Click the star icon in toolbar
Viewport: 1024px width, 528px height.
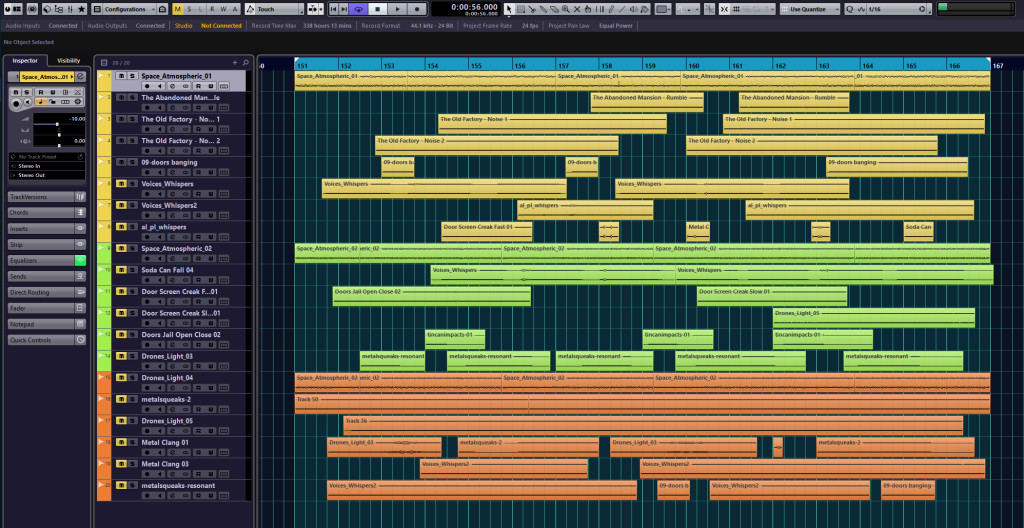click(x=81, y=9)
